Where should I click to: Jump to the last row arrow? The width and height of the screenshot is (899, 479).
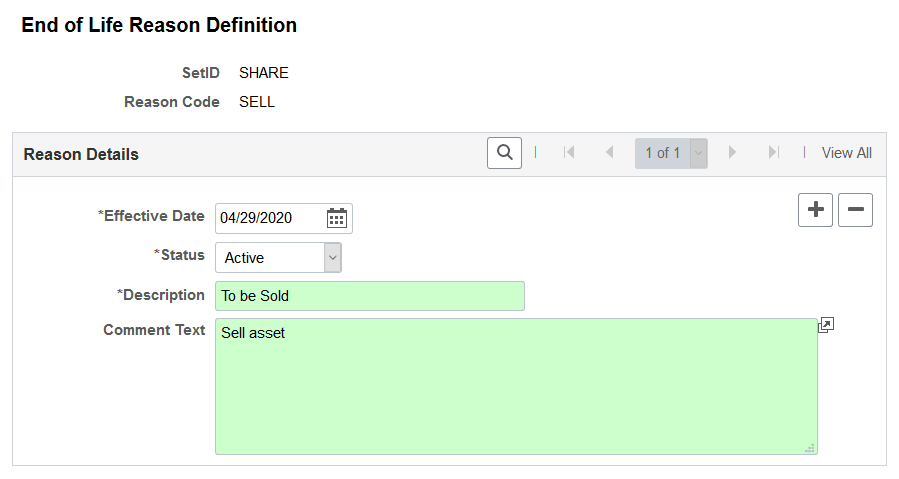(x=773, y=153)
